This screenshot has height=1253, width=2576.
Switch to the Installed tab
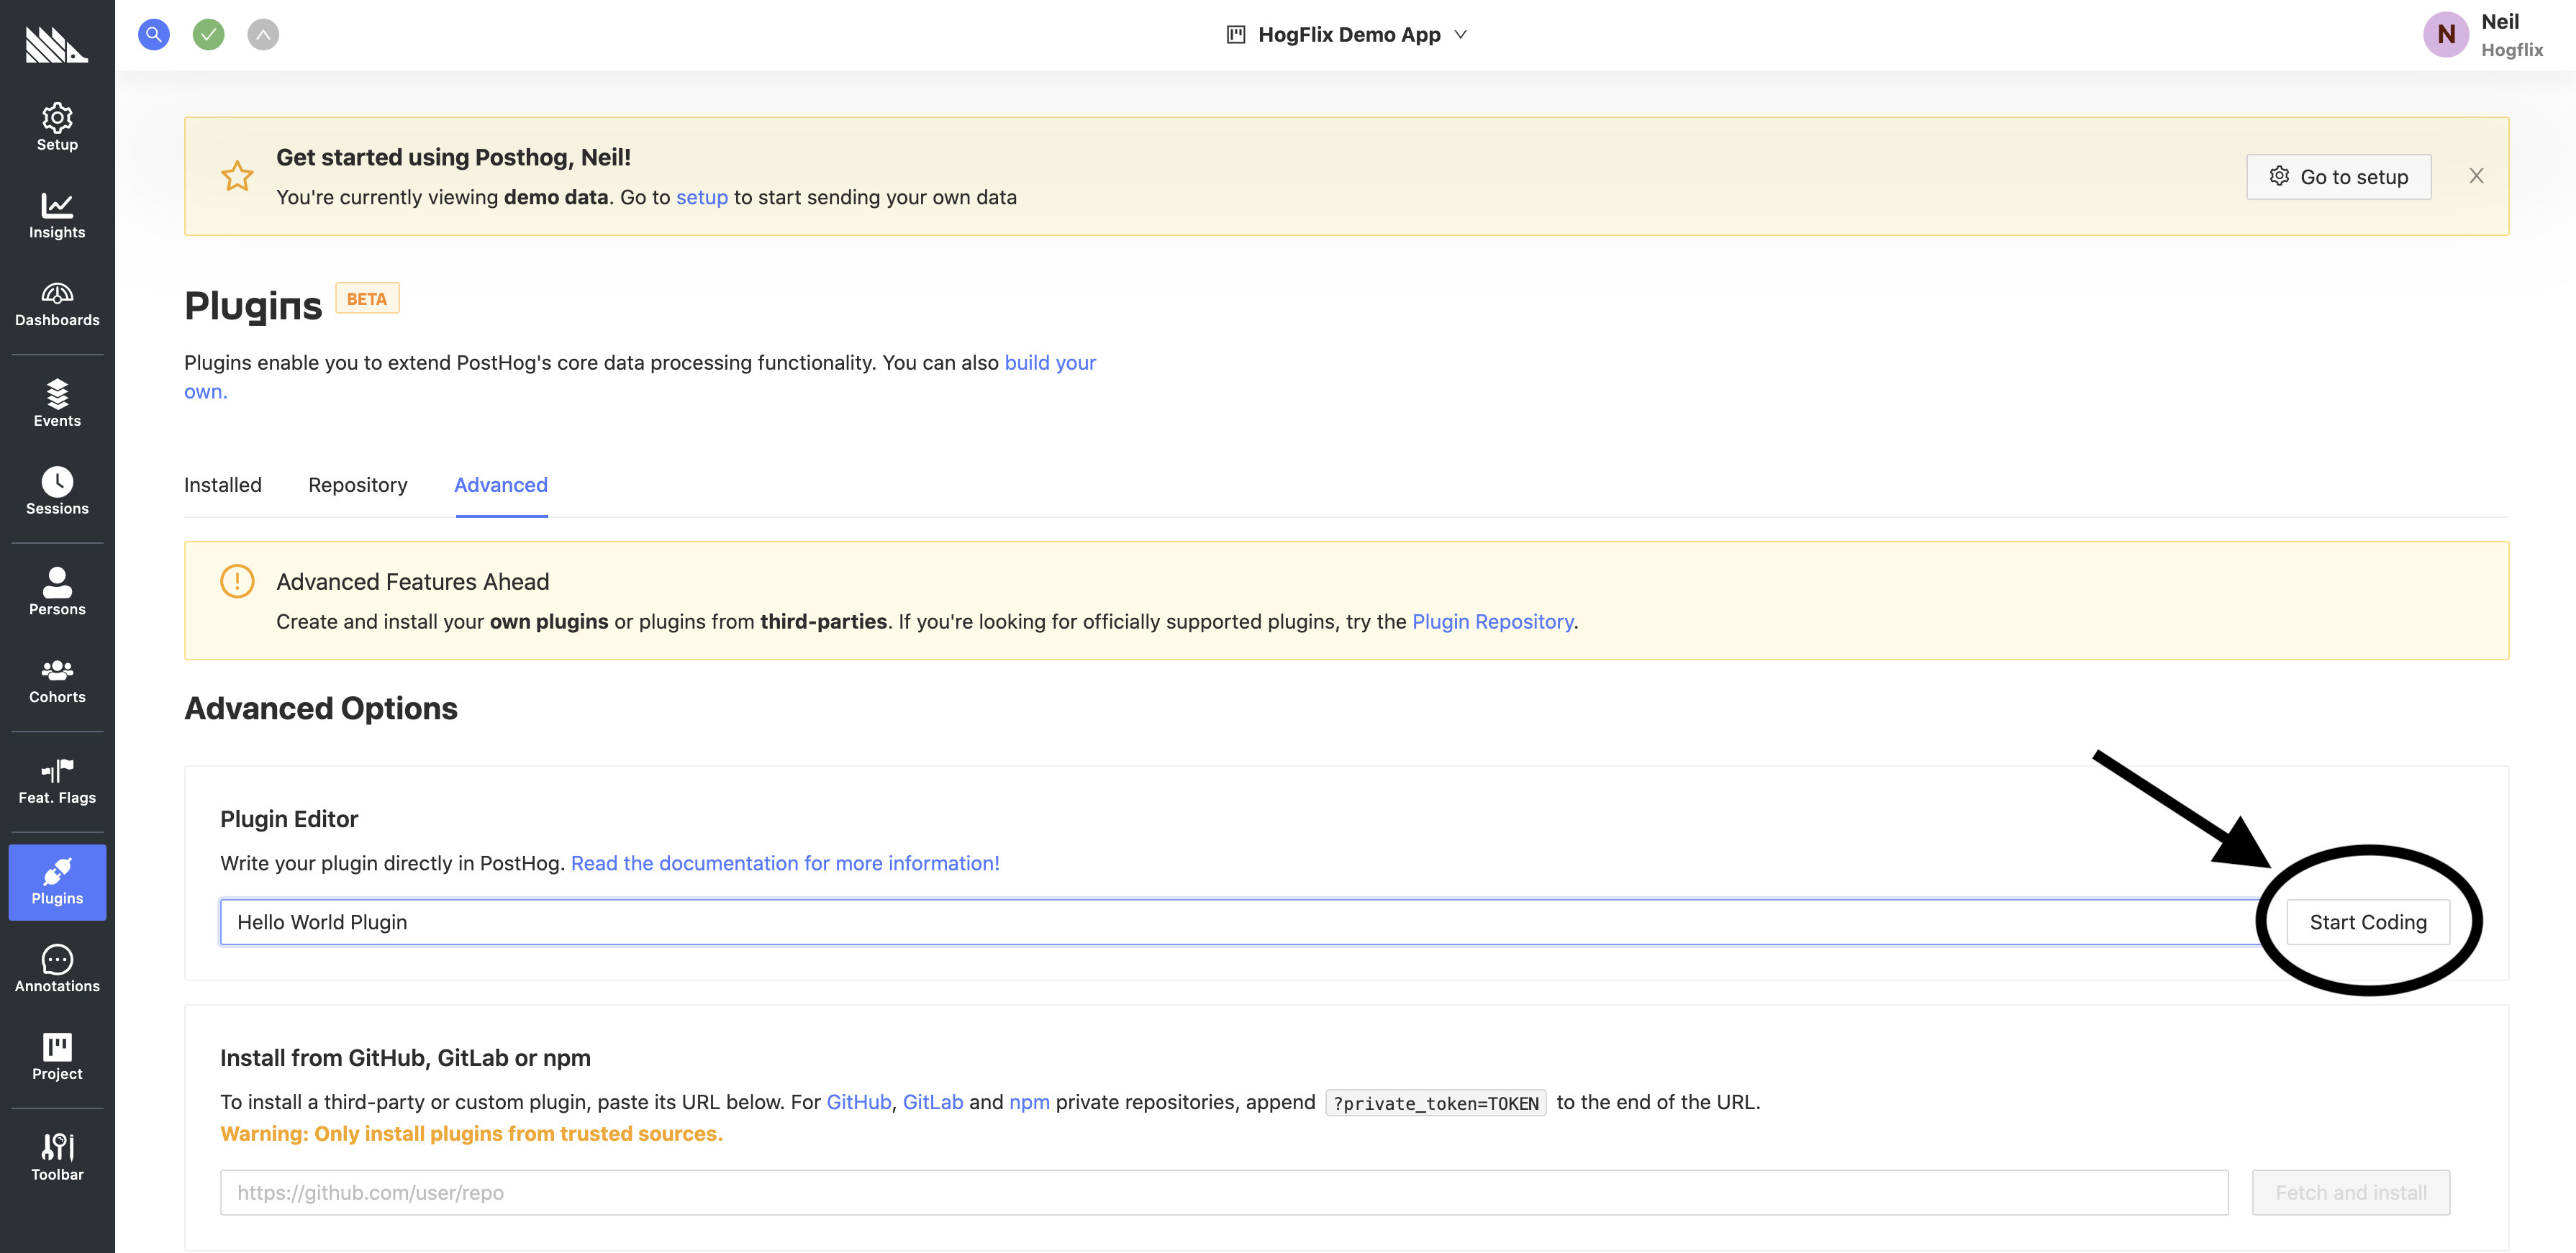pyautogui.click(x=222, y=485)
